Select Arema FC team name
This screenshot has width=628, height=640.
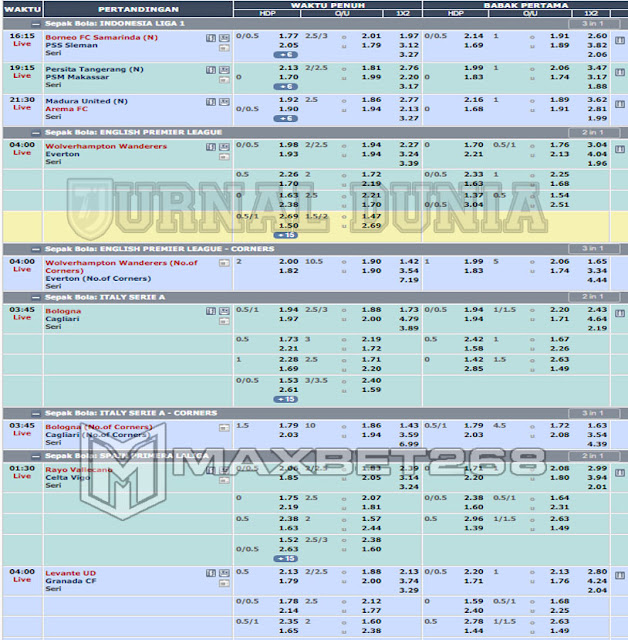pyautogui.click(x=67, y=109)
